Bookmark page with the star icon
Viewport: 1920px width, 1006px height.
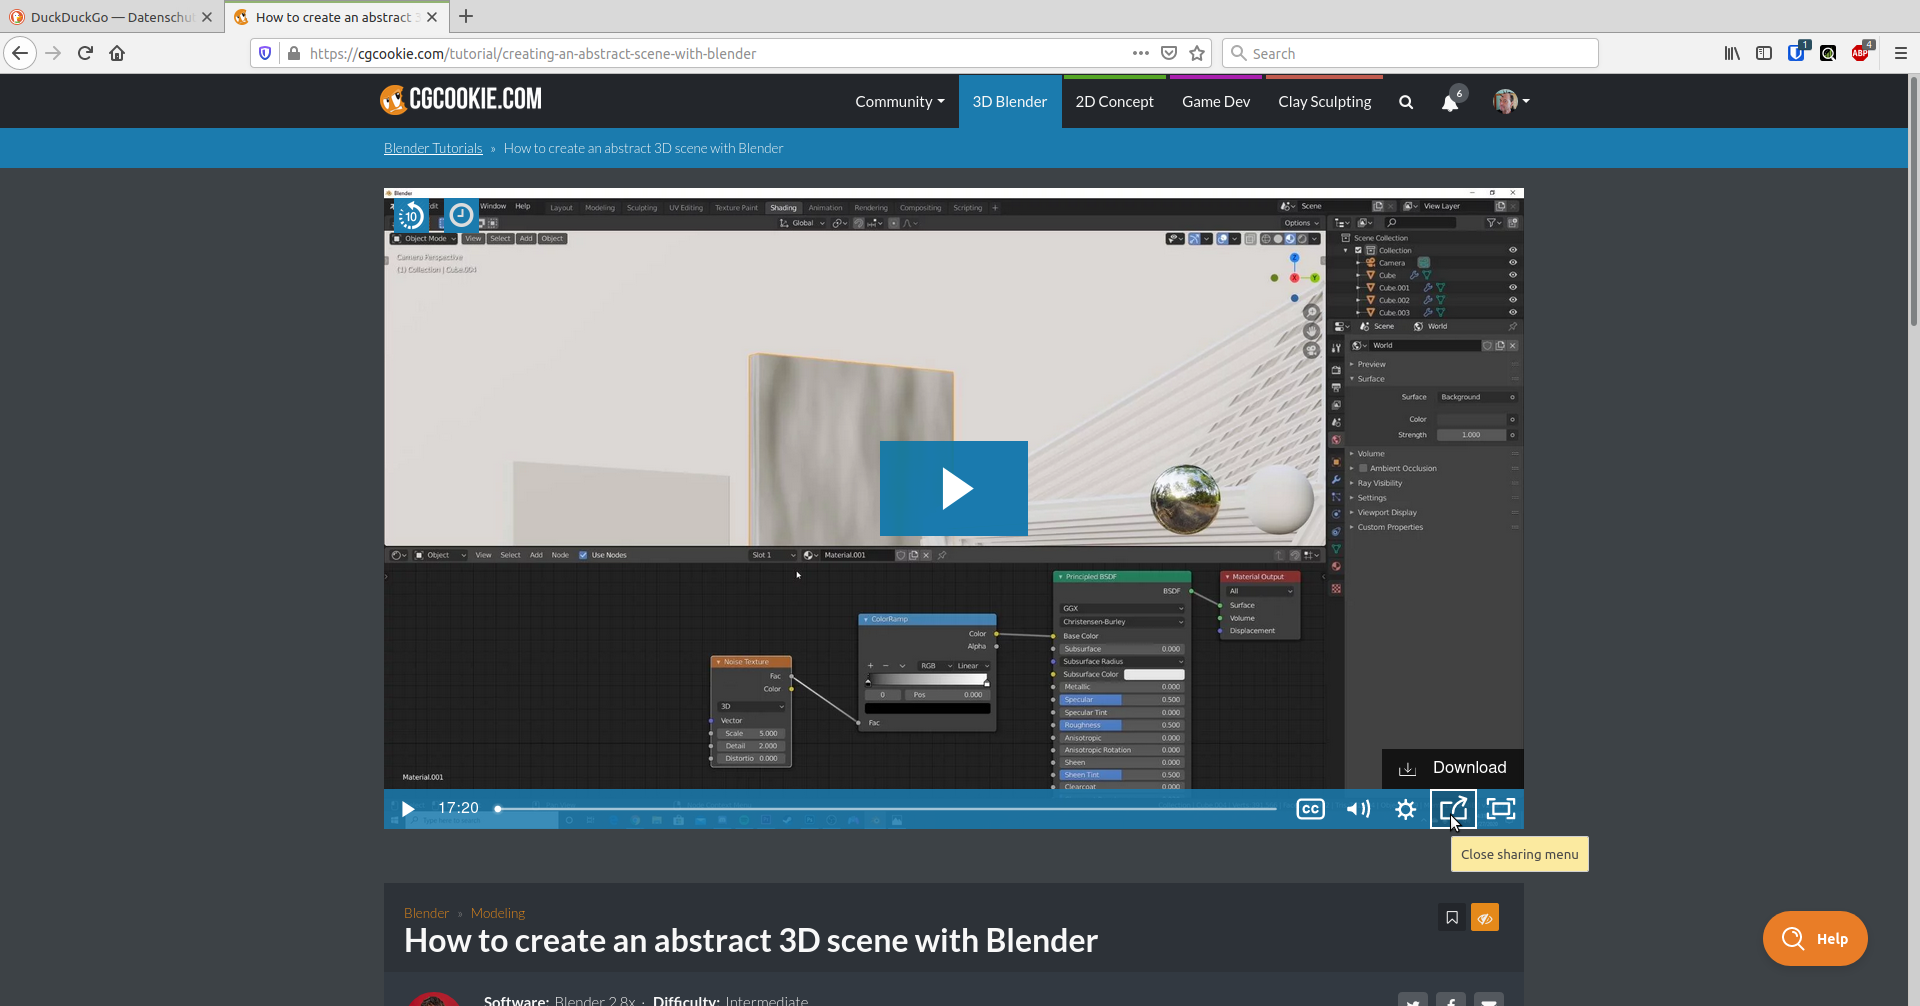click(1197, 53)
